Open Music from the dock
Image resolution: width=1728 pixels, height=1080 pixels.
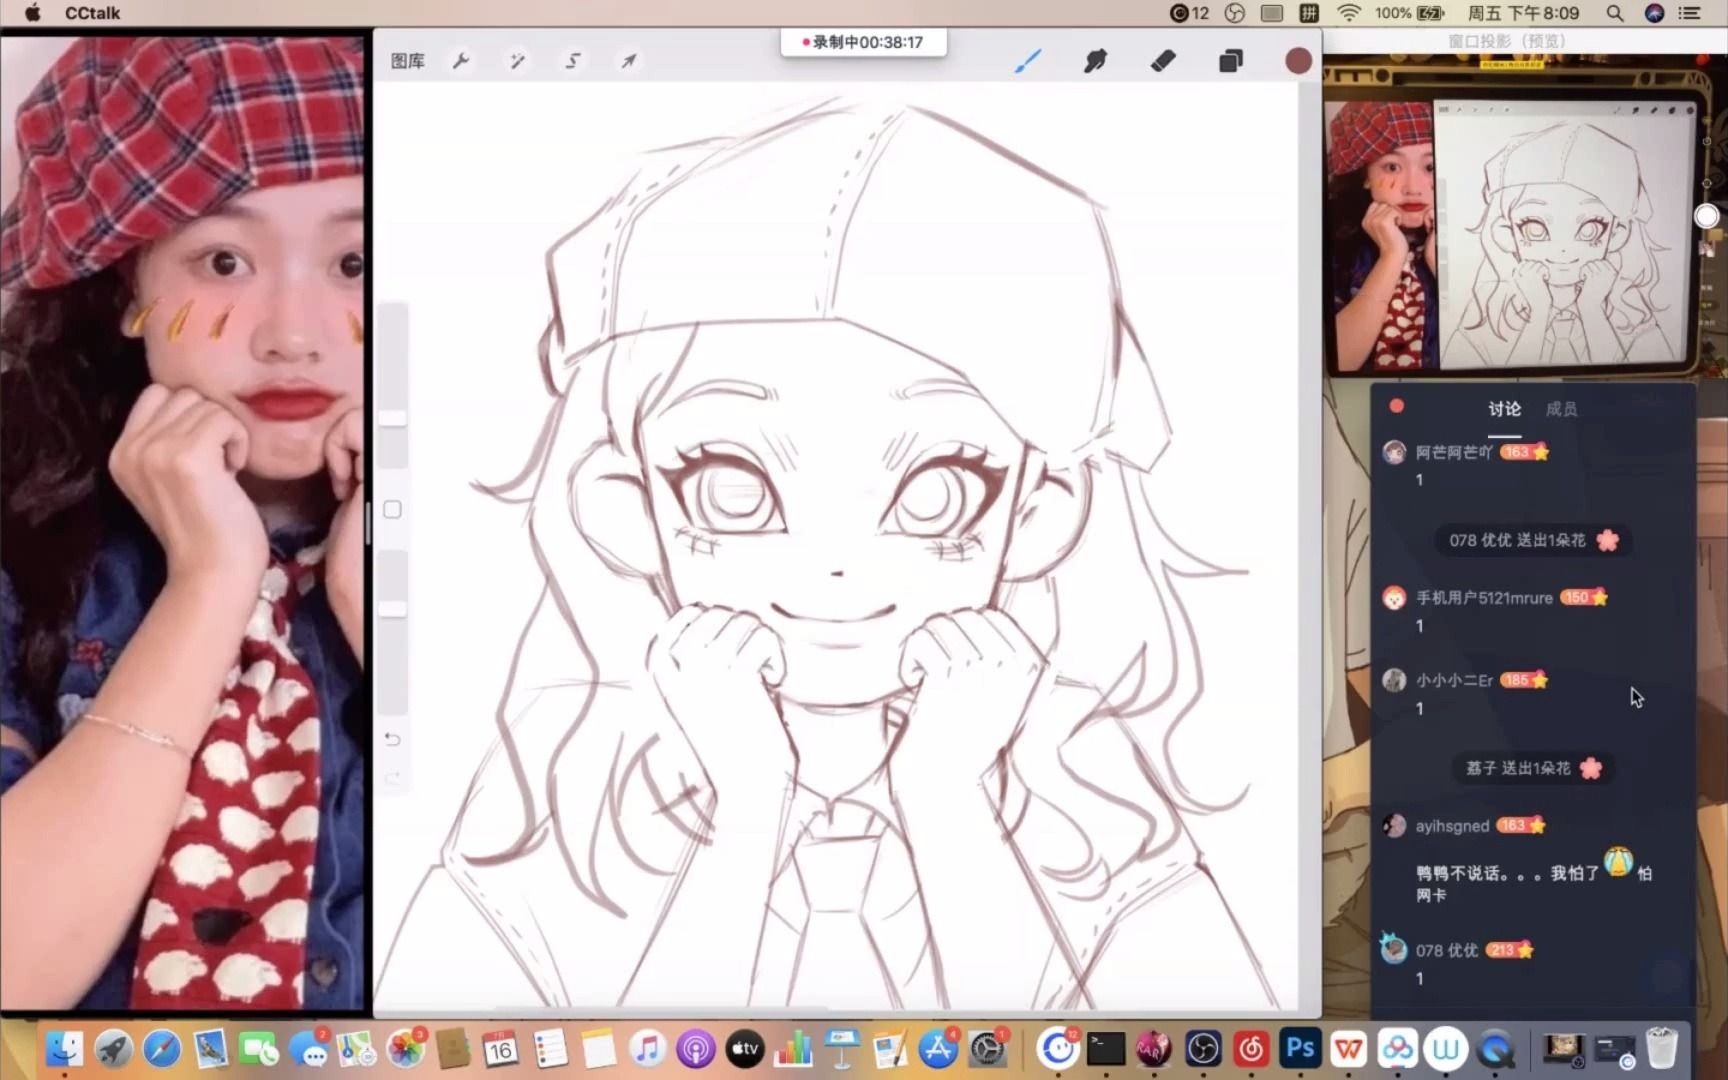point(648,1049)
